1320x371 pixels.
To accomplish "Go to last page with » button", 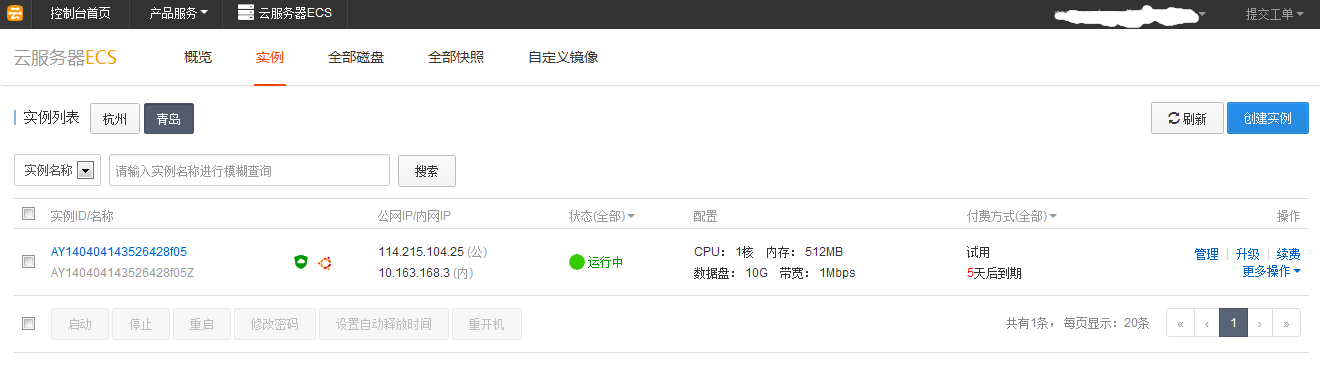I will (x=1287, y=323).
